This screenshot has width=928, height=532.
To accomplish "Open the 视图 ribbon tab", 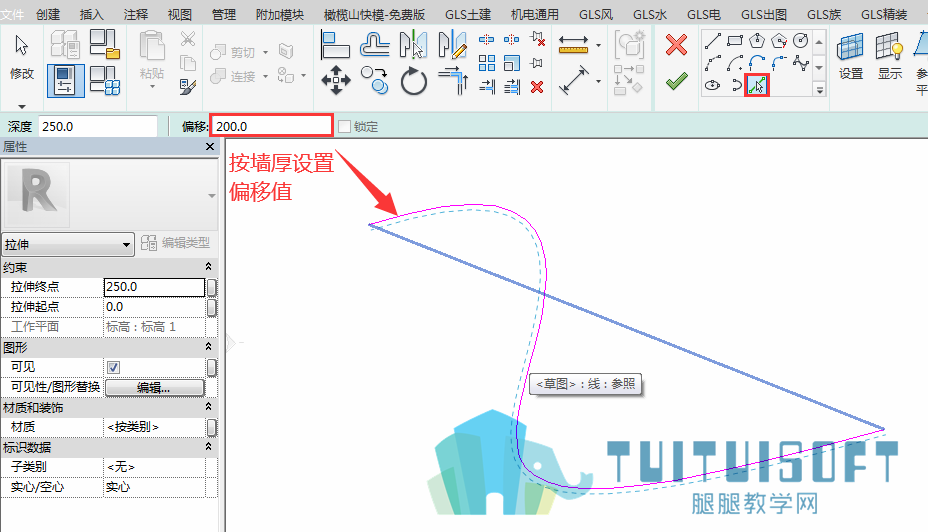I will tap(179, 14).
